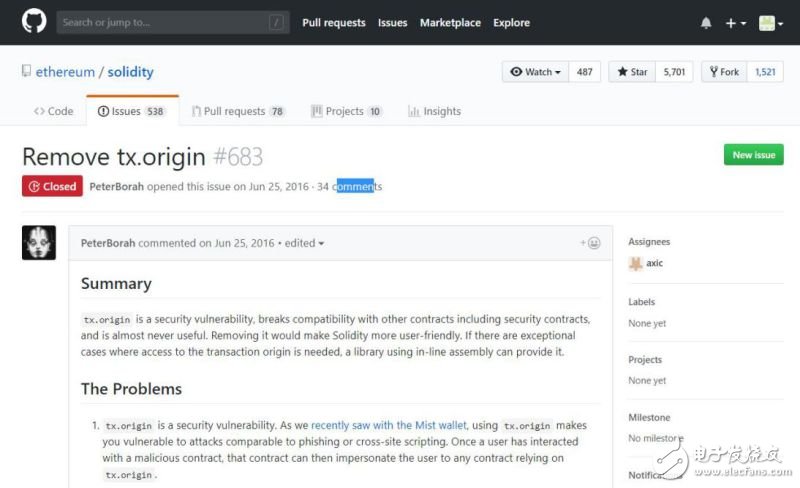Screen dimensions: 800x488
Task: Open the user avatar menu
Action: click(x=770, y=23)
